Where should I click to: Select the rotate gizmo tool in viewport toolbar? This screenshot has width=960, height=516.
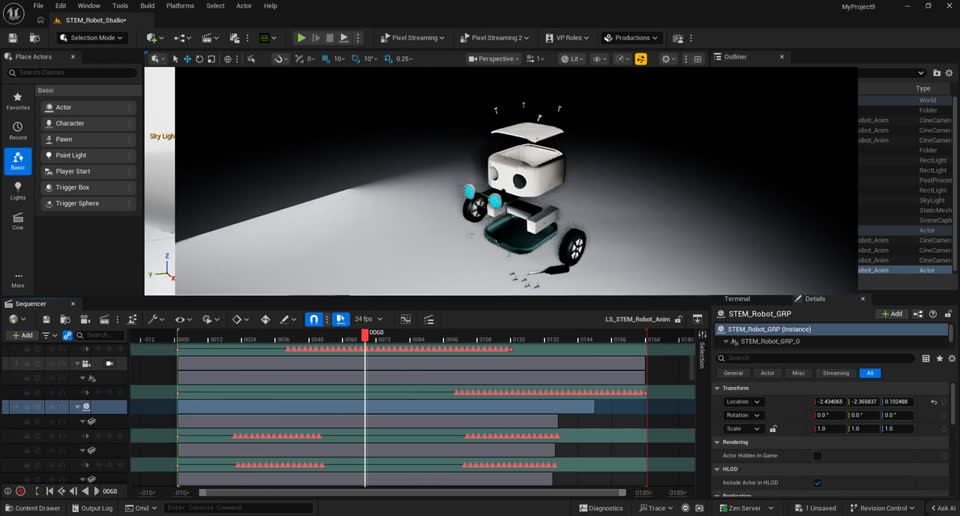(x=200, y=59)
